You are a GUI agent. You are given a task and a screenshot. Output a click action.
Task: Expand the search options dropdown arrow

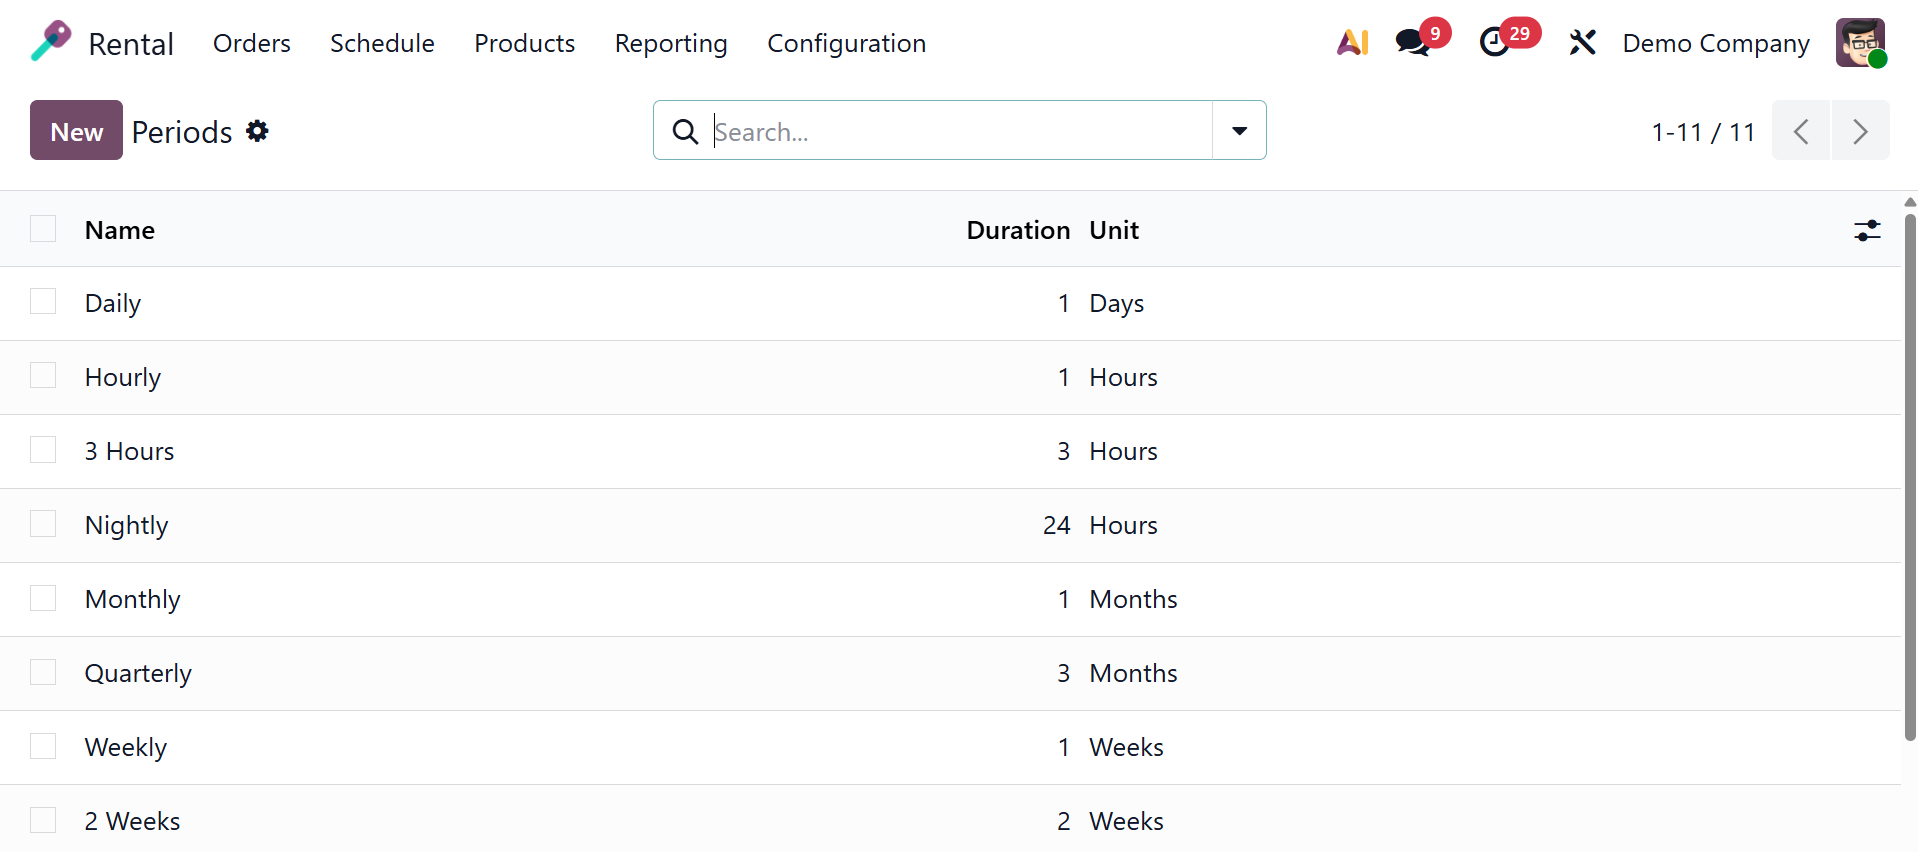tap(1239, 131)
